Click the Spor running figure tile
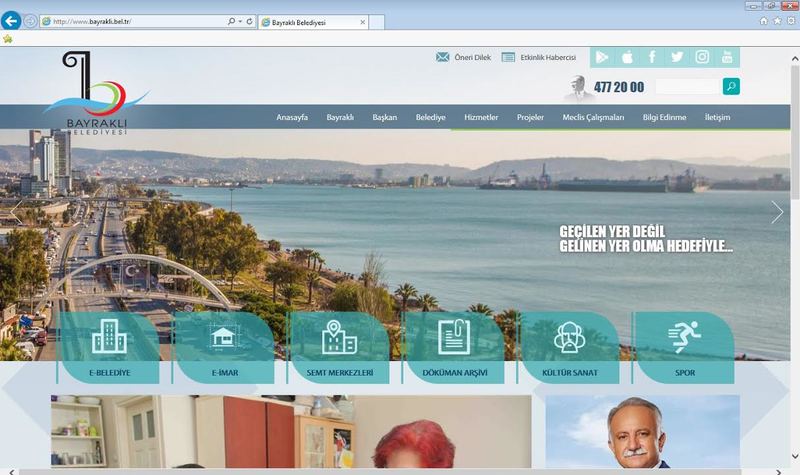The width and height of the screenshot is (800, 475). click(684, 347)
